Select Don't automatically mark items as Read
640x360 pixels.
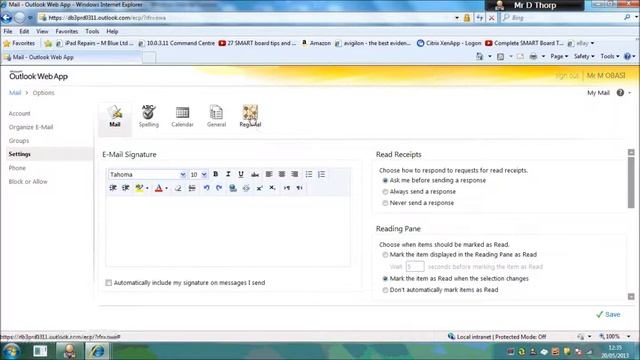point(385,290)
